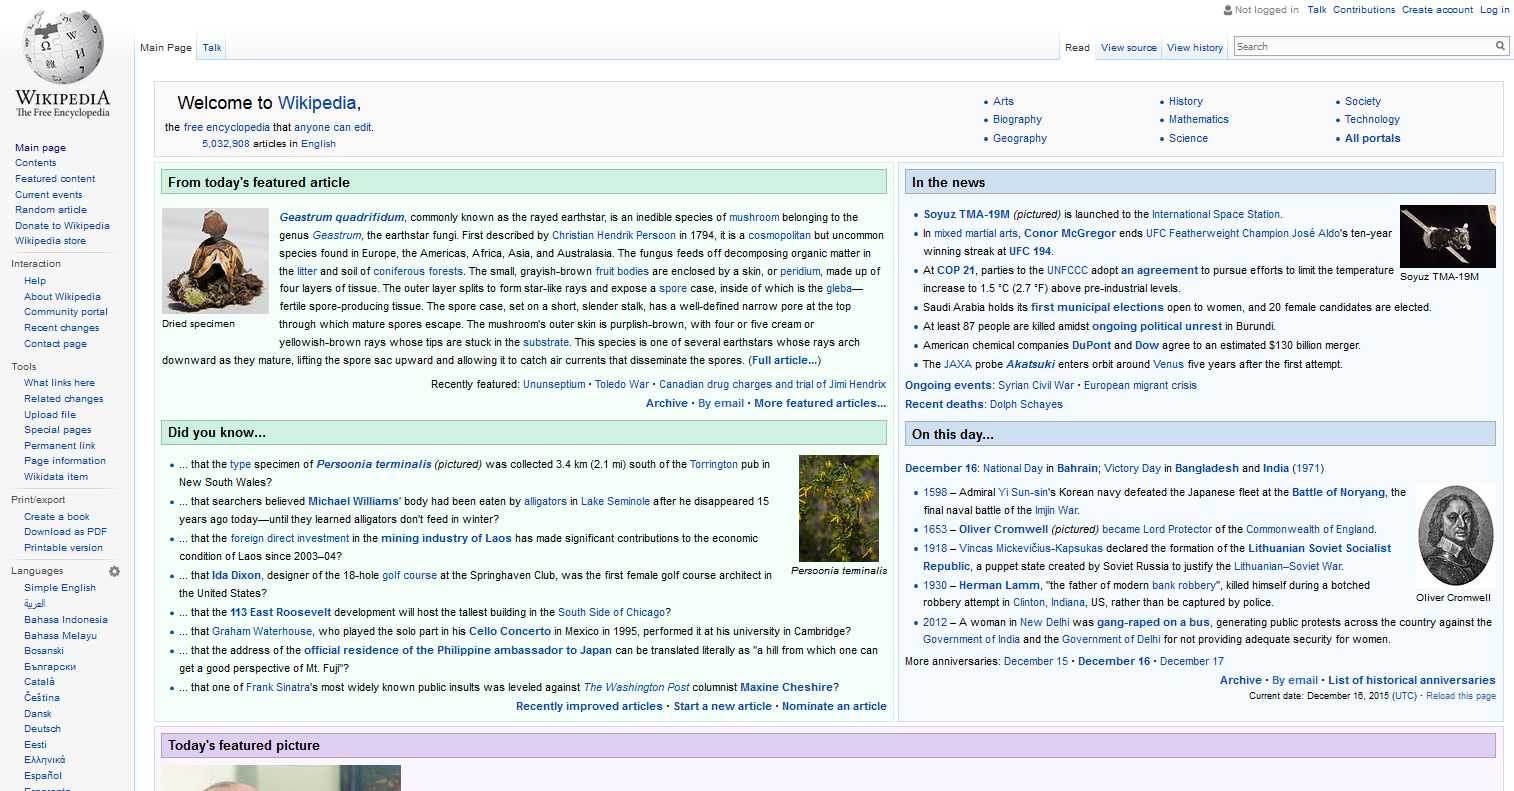Go to Random article

tap(51, 210)
